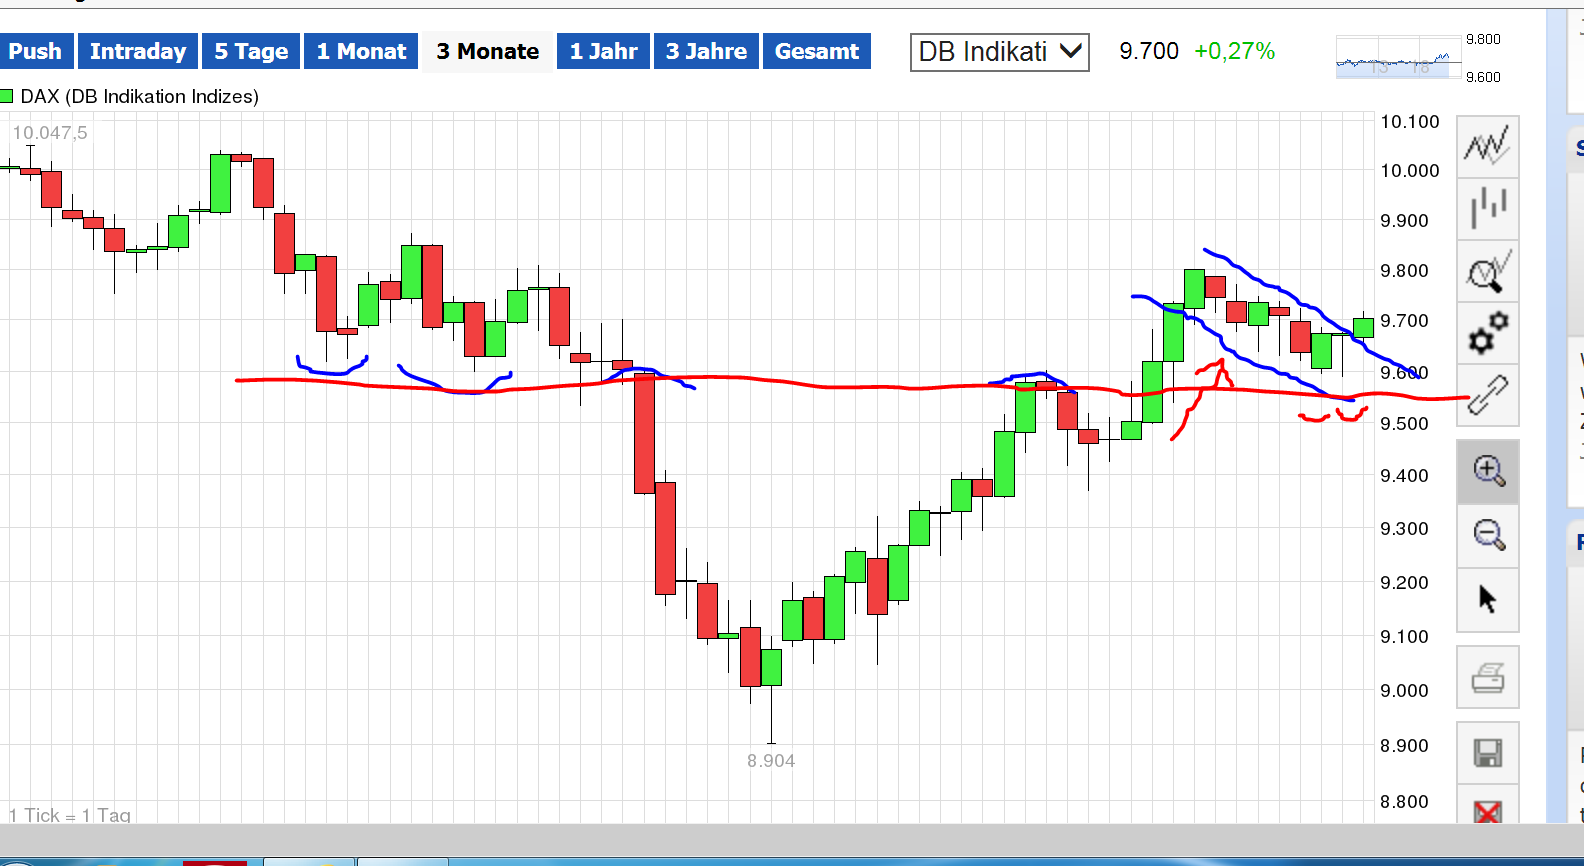Select the drawing tool icon in chart toolbar

tap(1487, 394)
